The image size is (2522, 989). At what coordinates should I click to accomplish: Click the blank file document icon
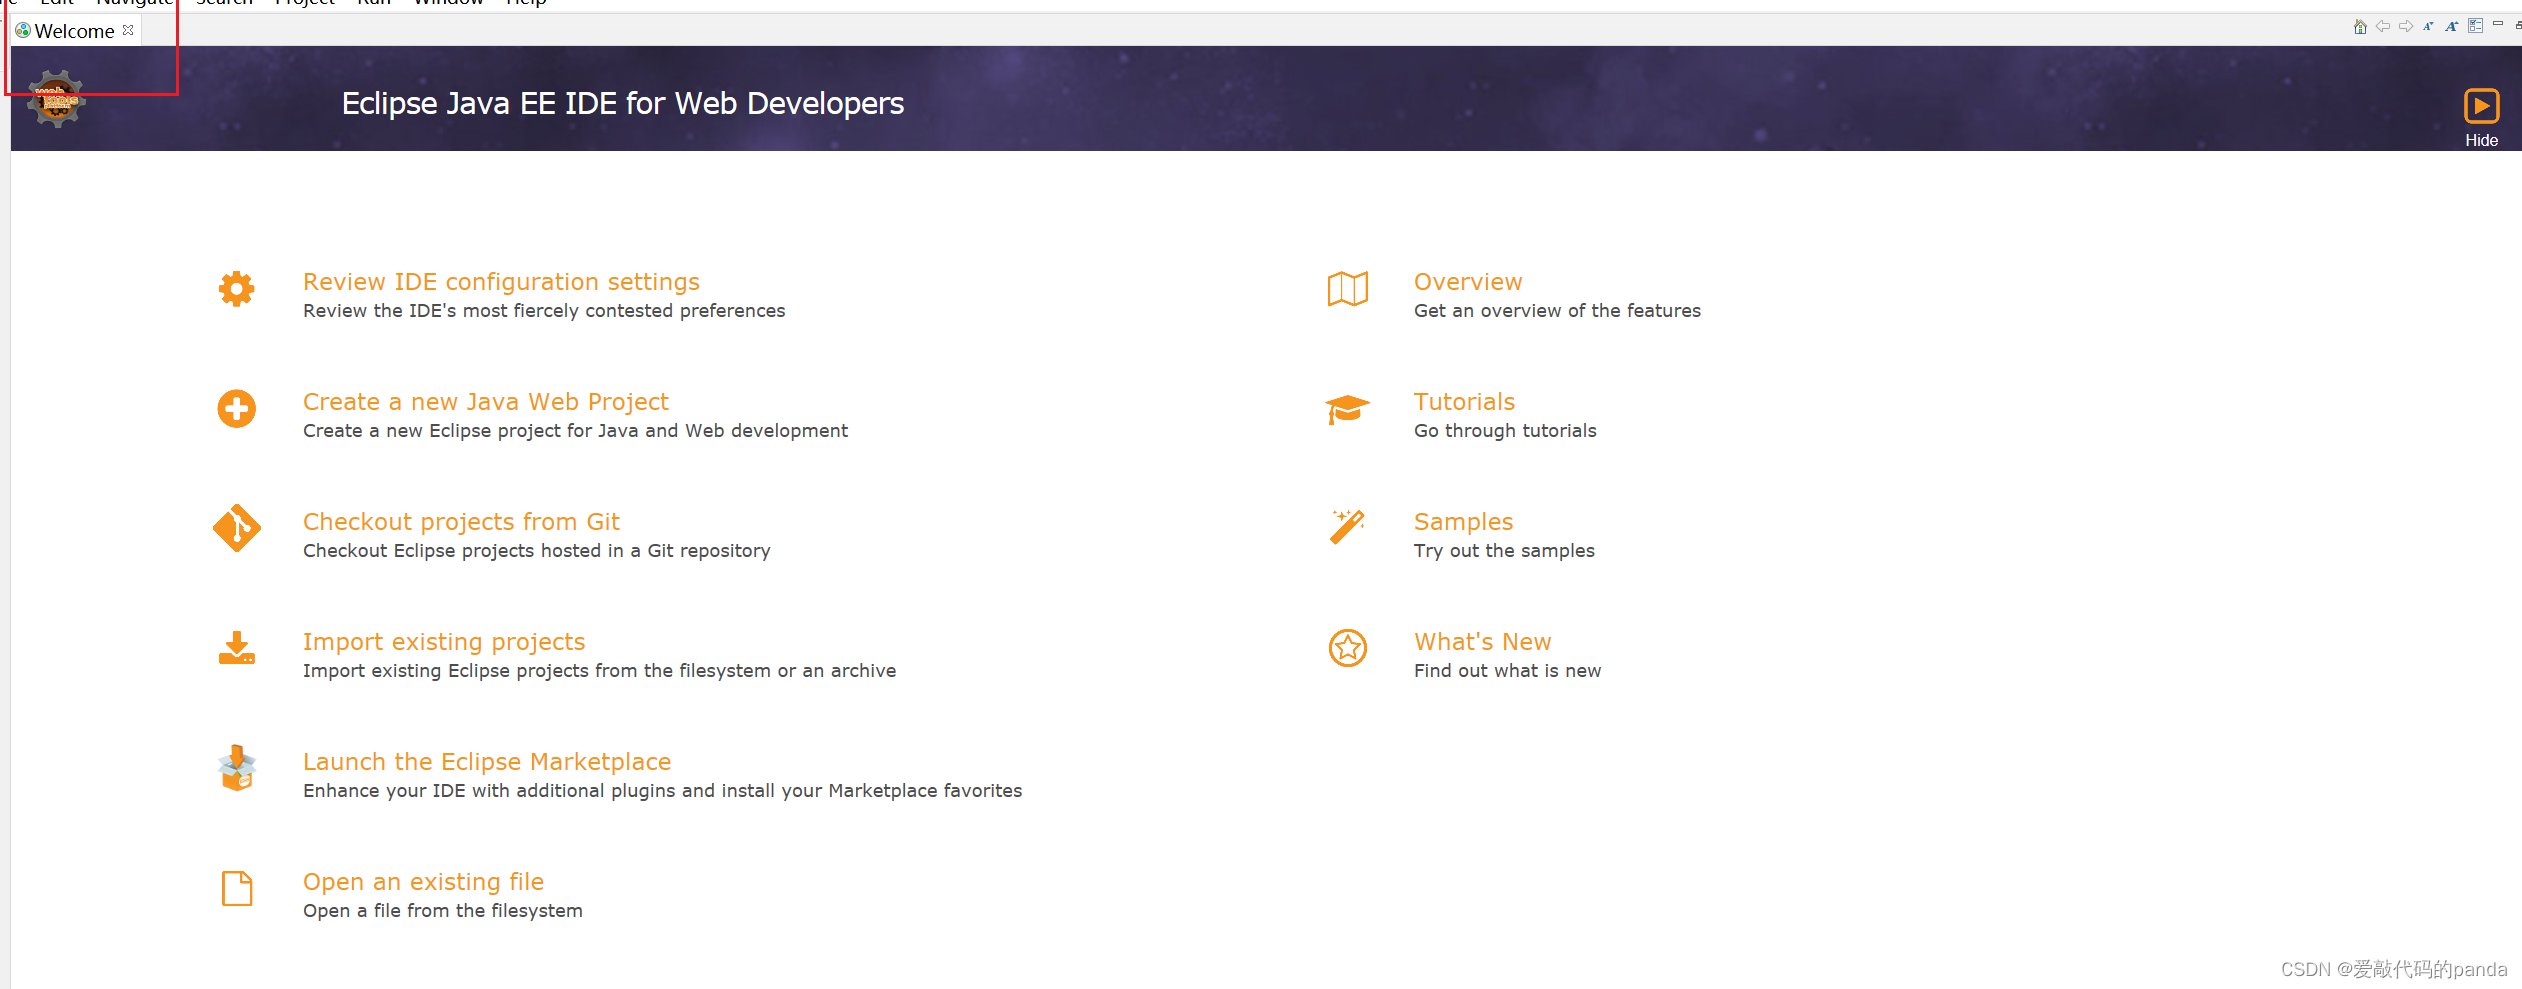237,888
